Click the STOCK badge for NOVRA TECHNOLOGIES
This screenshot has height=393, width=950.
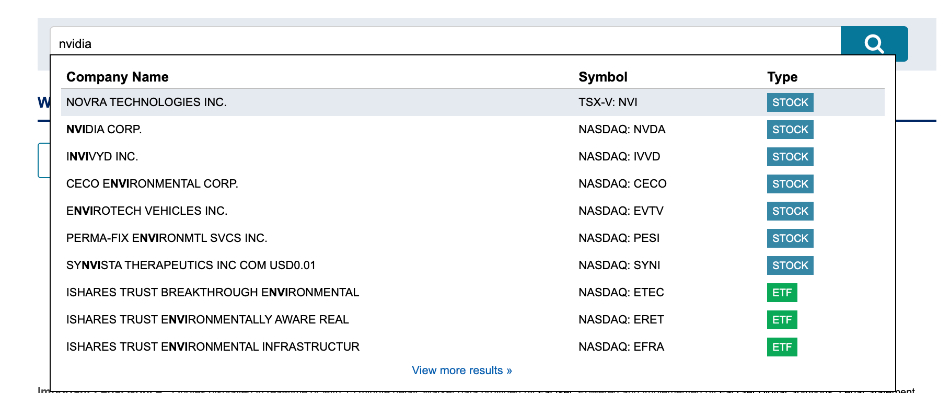[x=790, y=102]
